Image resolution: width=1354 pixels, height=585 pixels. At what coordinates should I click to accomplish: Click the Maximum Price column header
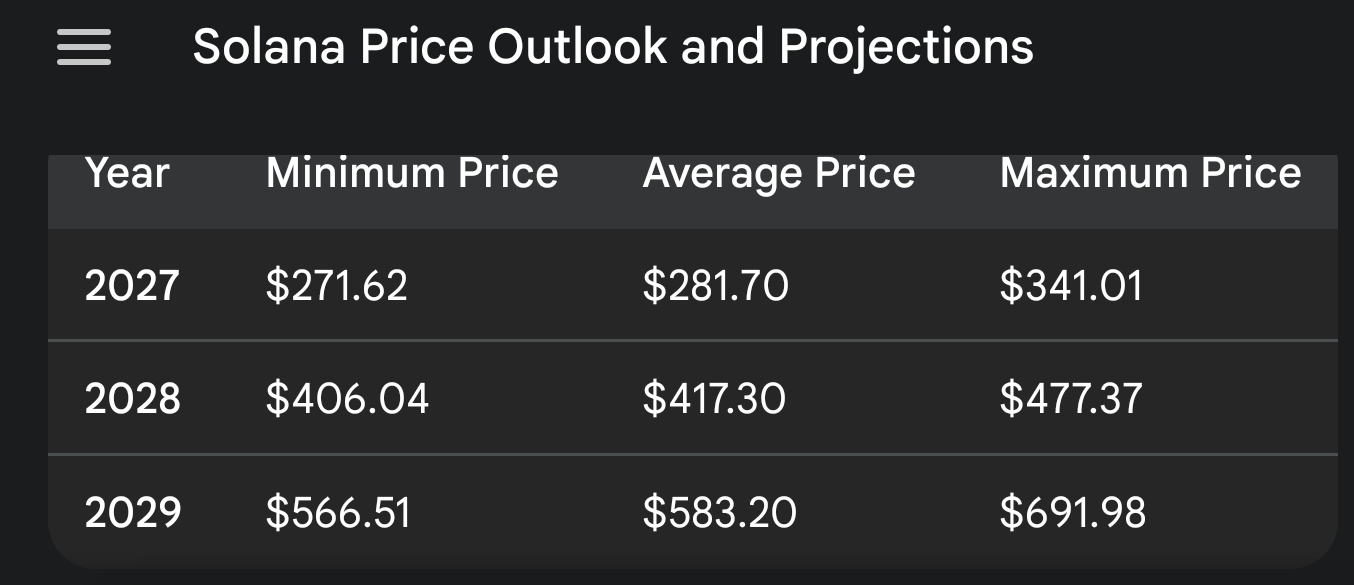click(1150, 174)
